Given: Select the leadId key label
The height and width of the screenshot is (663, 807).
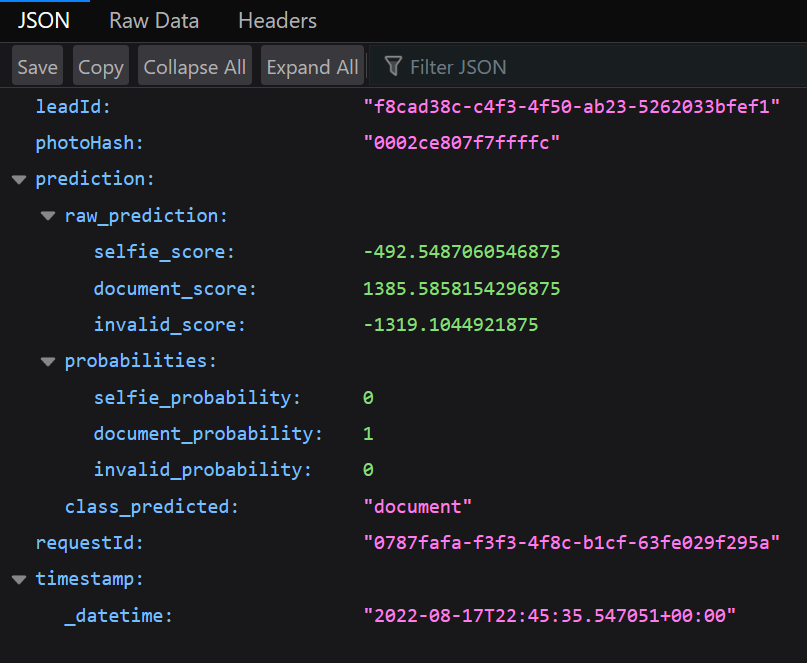Looking at the screenshot, I should [x=73, y=107].
